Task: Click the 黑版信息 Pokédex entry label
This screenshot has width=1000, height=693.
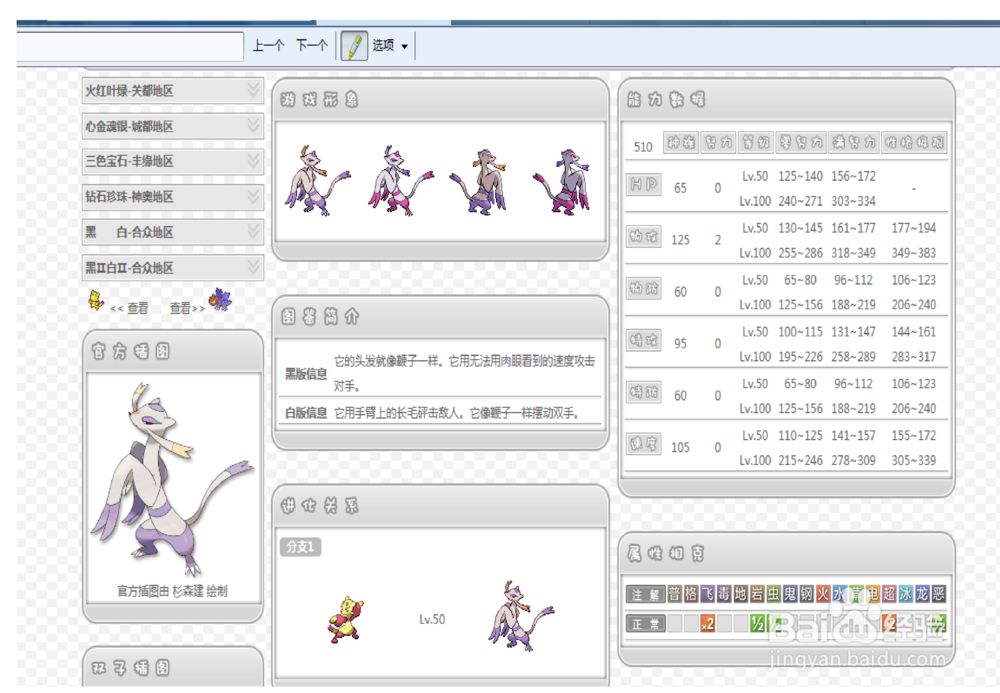Action: point(305,374)
